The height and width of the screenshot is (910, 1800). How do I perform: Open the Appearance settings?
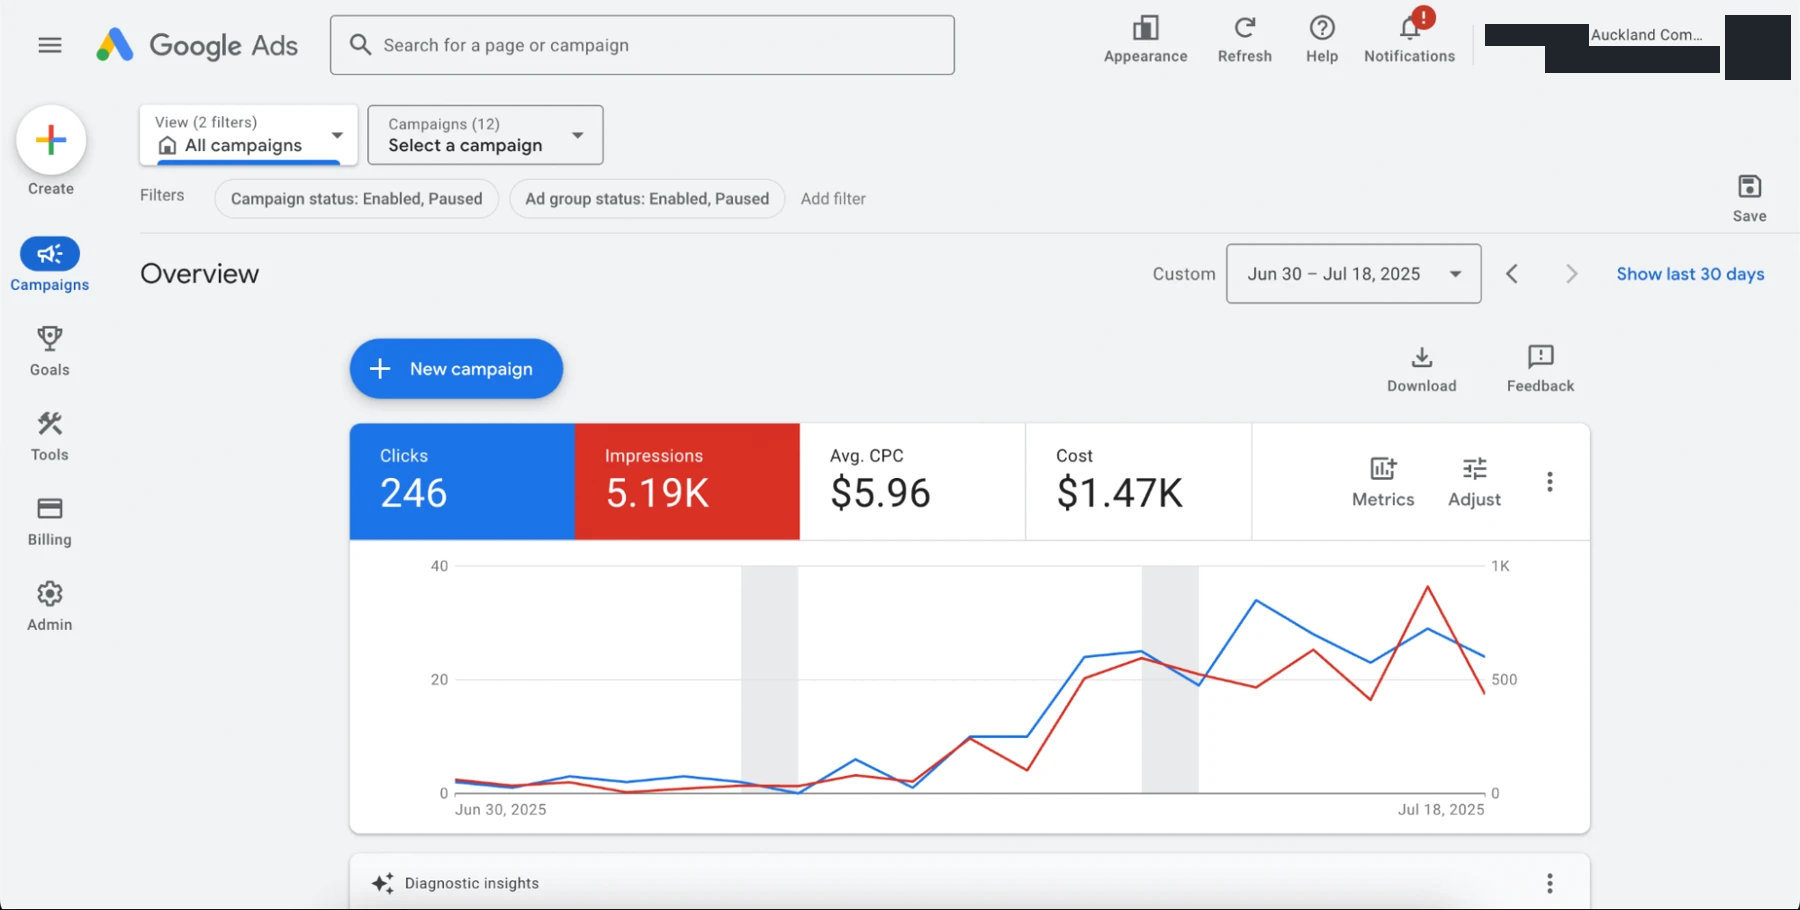[x=1145, y=40]
